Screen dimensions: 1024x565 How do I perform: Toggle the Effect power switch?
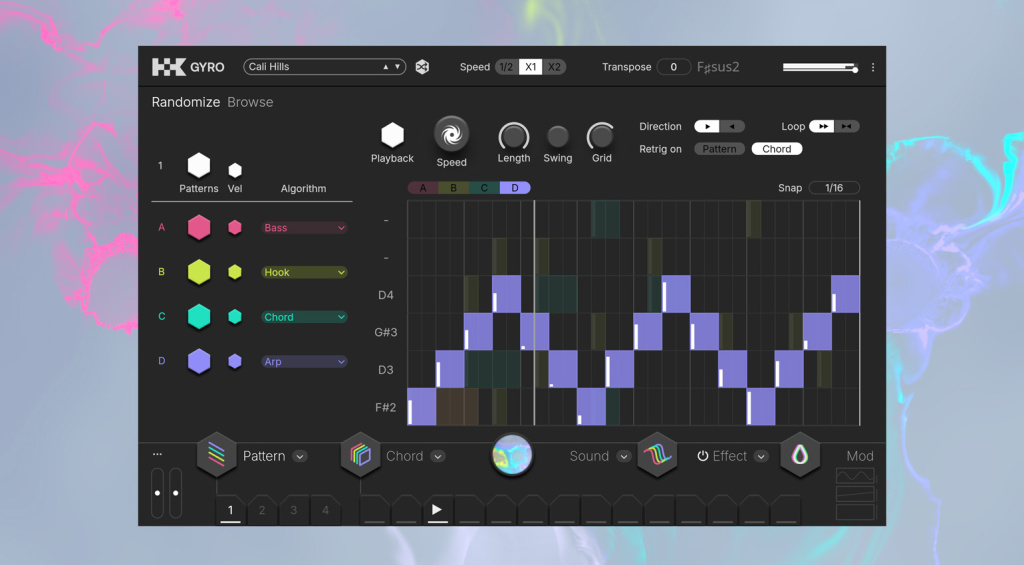[703, 456]
